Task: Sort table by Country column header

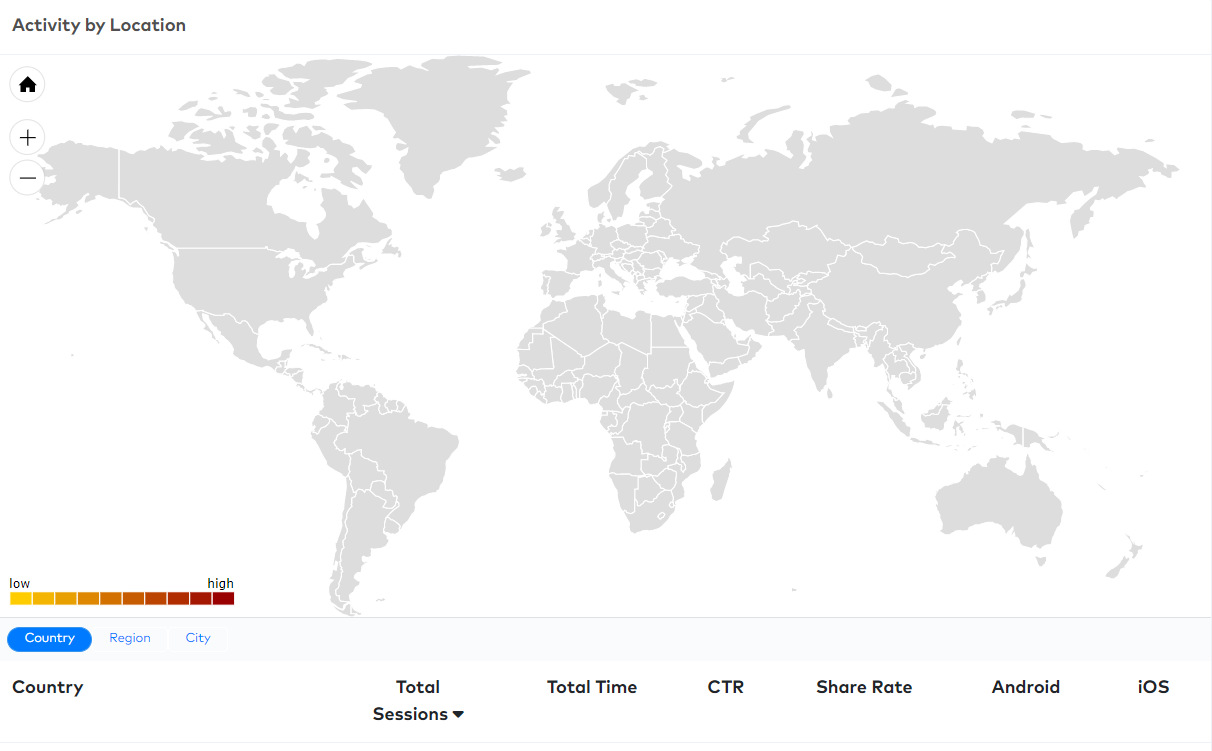Action: click(x=47, y=687)
